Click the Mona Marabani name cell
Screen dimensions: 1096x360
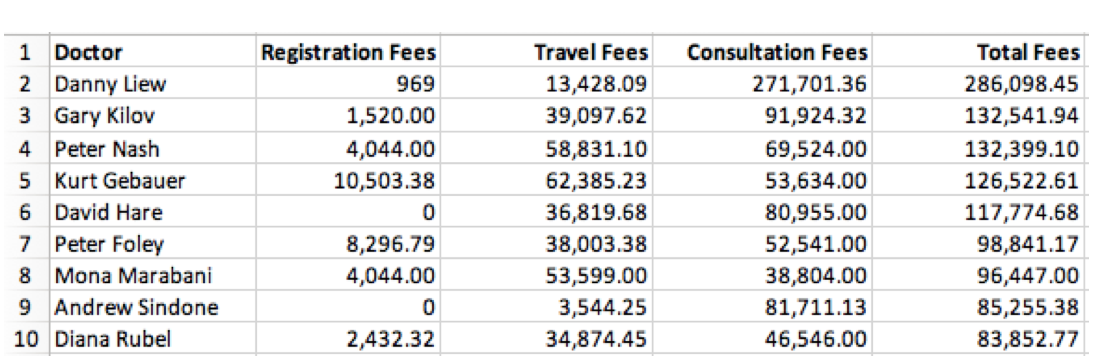pos(151,276)
